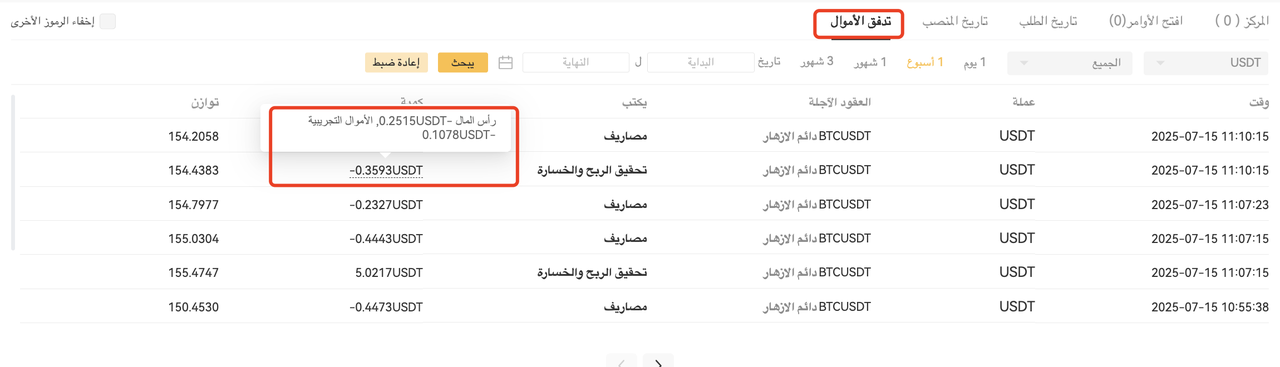The width and height of the screenshot is (1280, 367).
Task: Open the الجميع filter dropdown
Action: click(x=1070, y=63)
